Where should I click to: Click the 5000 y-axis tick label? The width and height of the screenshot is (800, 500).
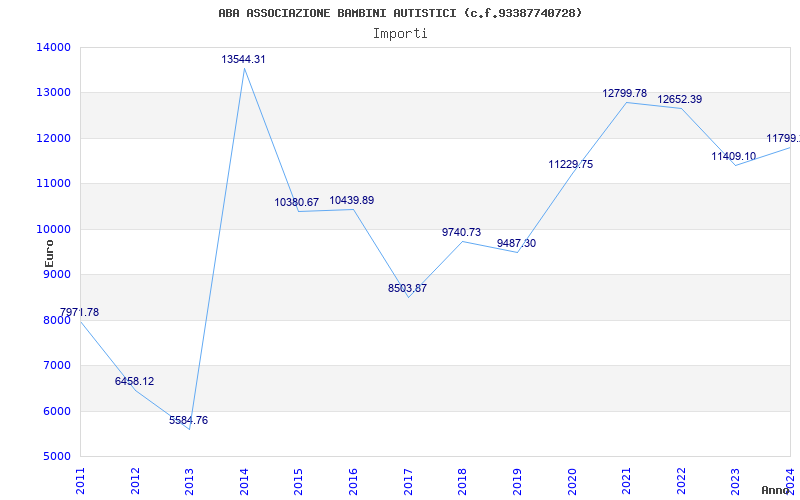tap(56, 456)
